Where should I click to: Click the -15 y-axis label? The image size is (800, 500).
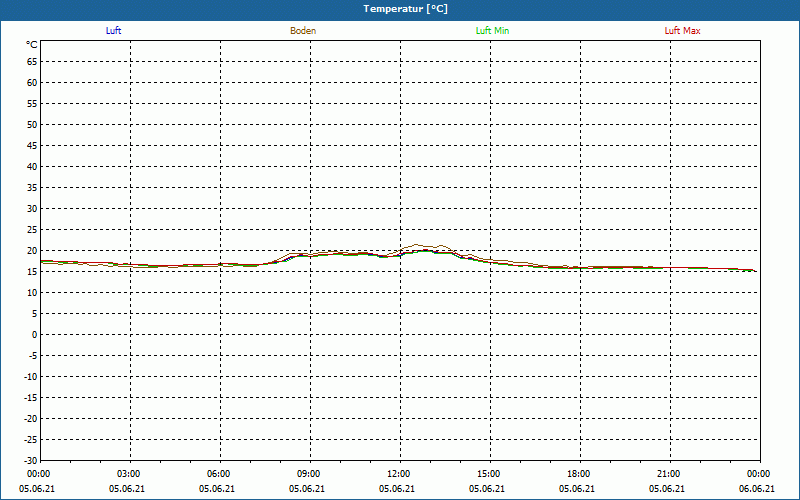point(31,397)
